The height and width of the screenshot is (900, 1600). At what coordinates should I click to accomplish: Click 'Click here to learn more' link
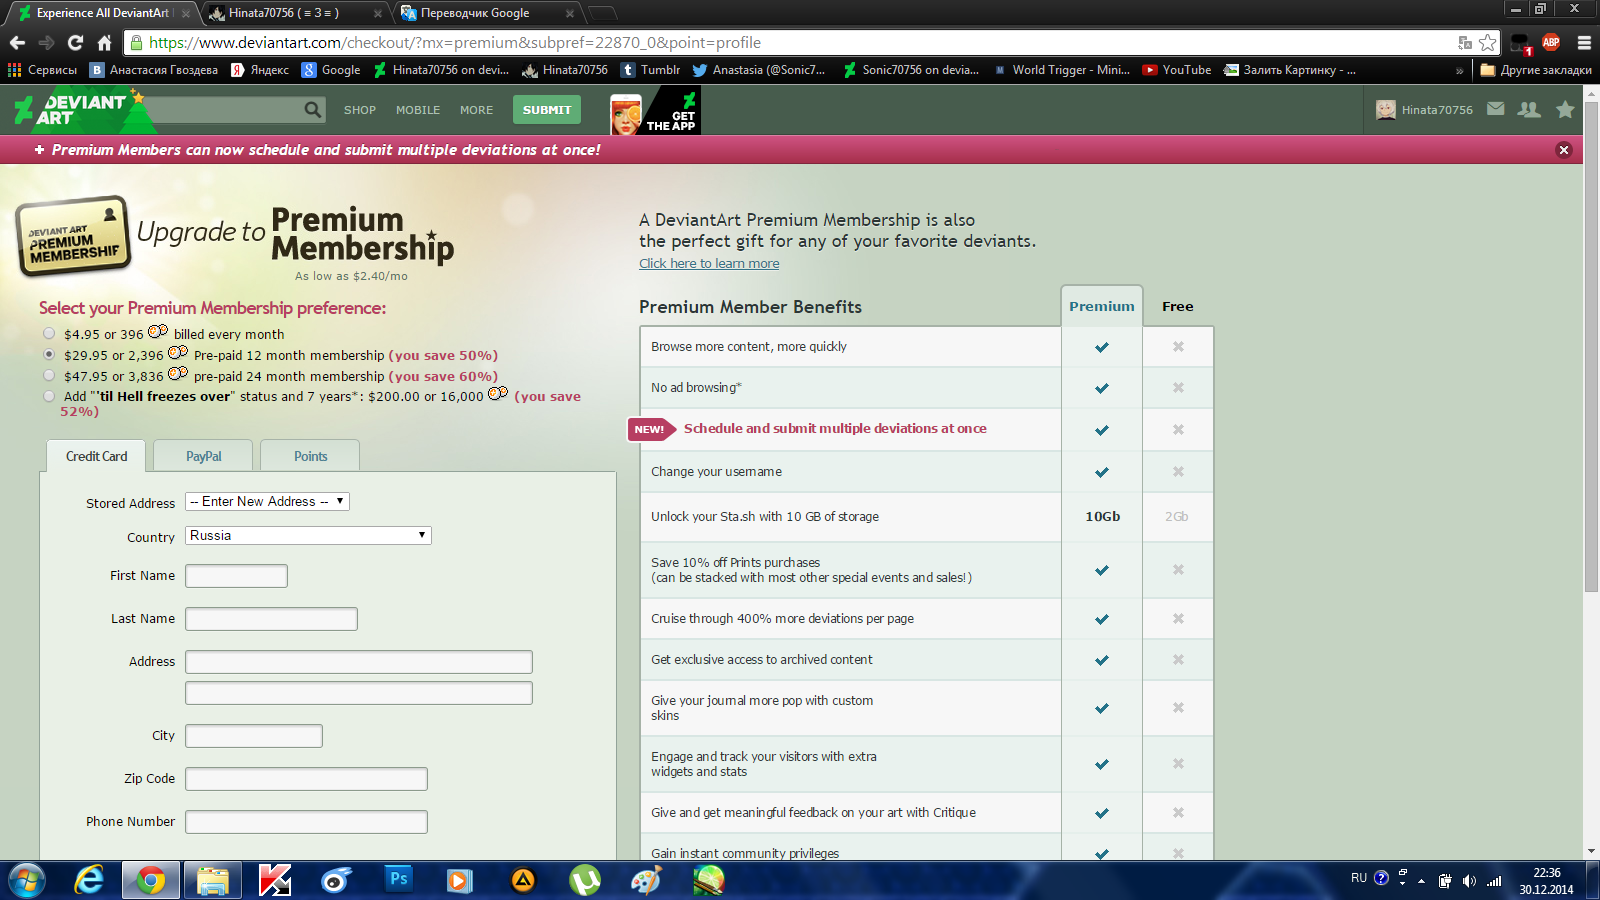tap(709, 263)
